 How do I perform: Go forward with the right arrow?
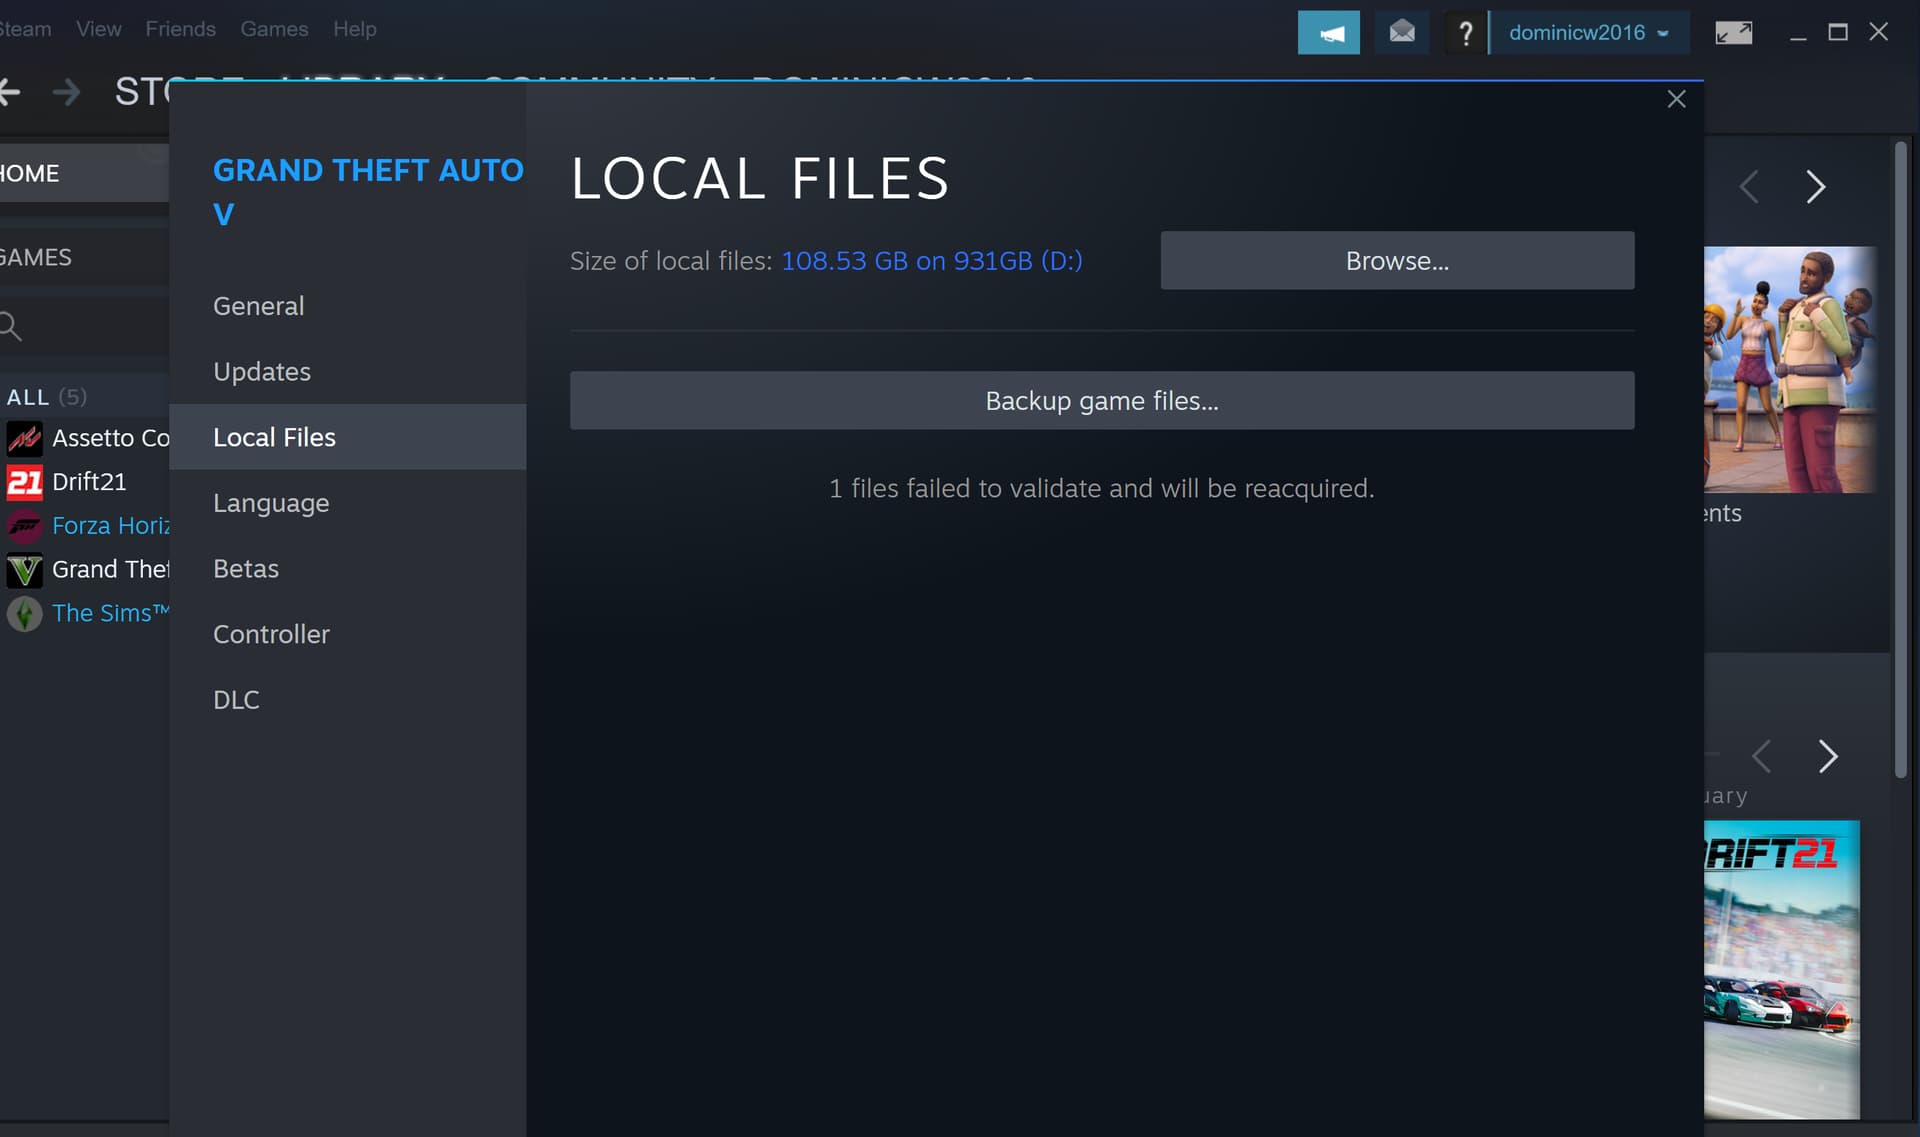coord(67,92)
